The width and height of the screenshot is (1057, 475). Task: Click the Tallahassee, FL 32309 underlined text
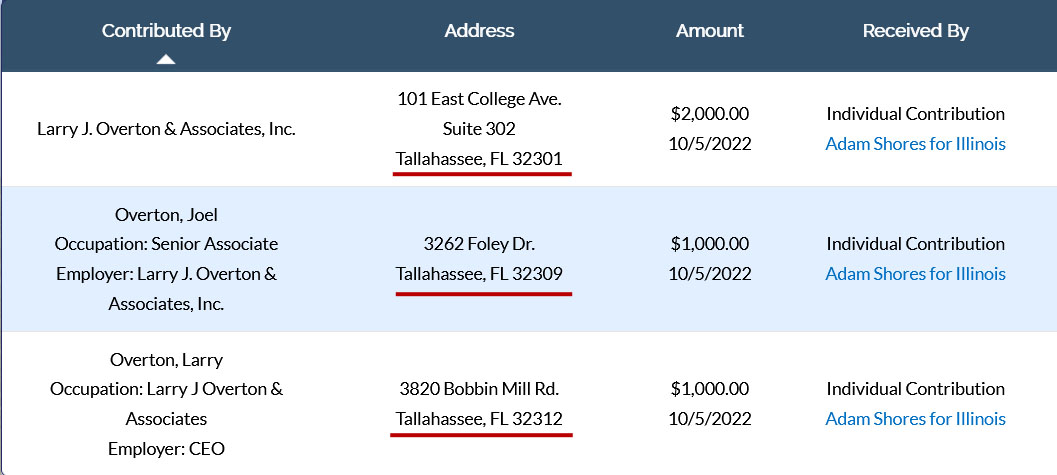click(x=479, y=274)
